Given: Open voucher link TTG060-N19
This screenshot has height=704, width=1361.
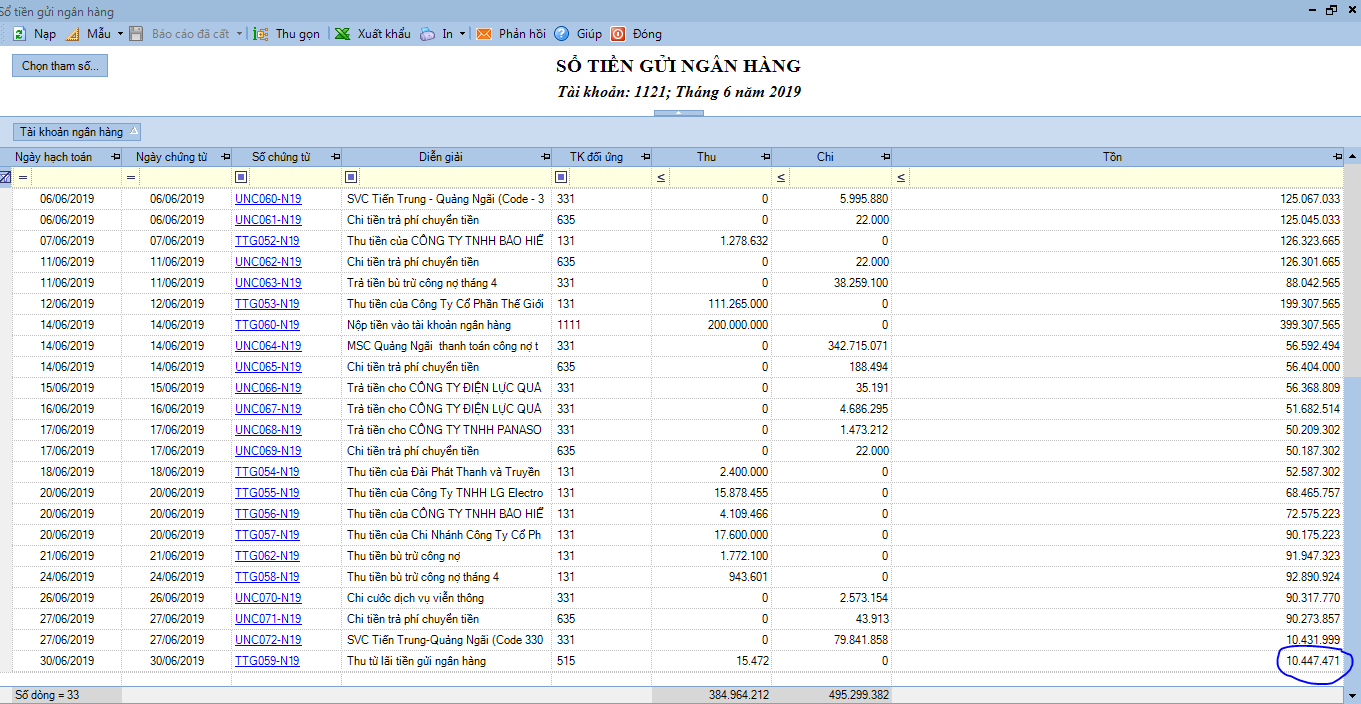Looking at the screenshot, I should (267, 325).
